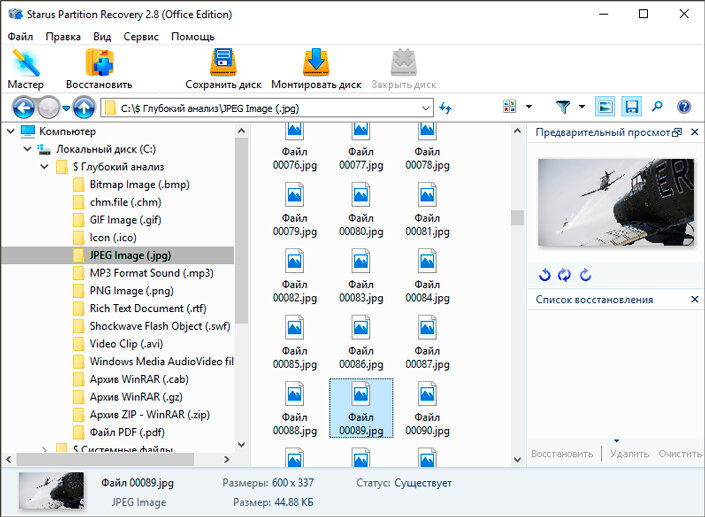
Task: Click Удалить in recovery list panel
Action: point(629,454)
